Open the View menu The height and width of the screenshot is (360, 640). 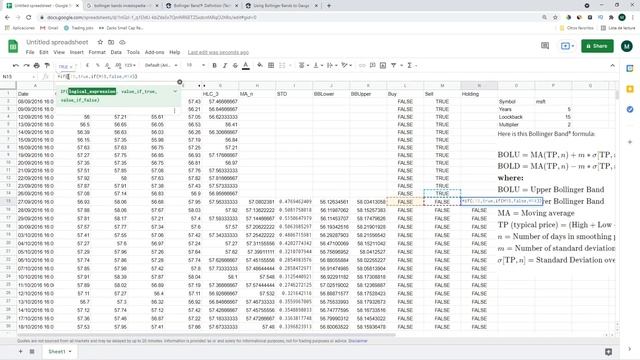(x=59, y=52)
